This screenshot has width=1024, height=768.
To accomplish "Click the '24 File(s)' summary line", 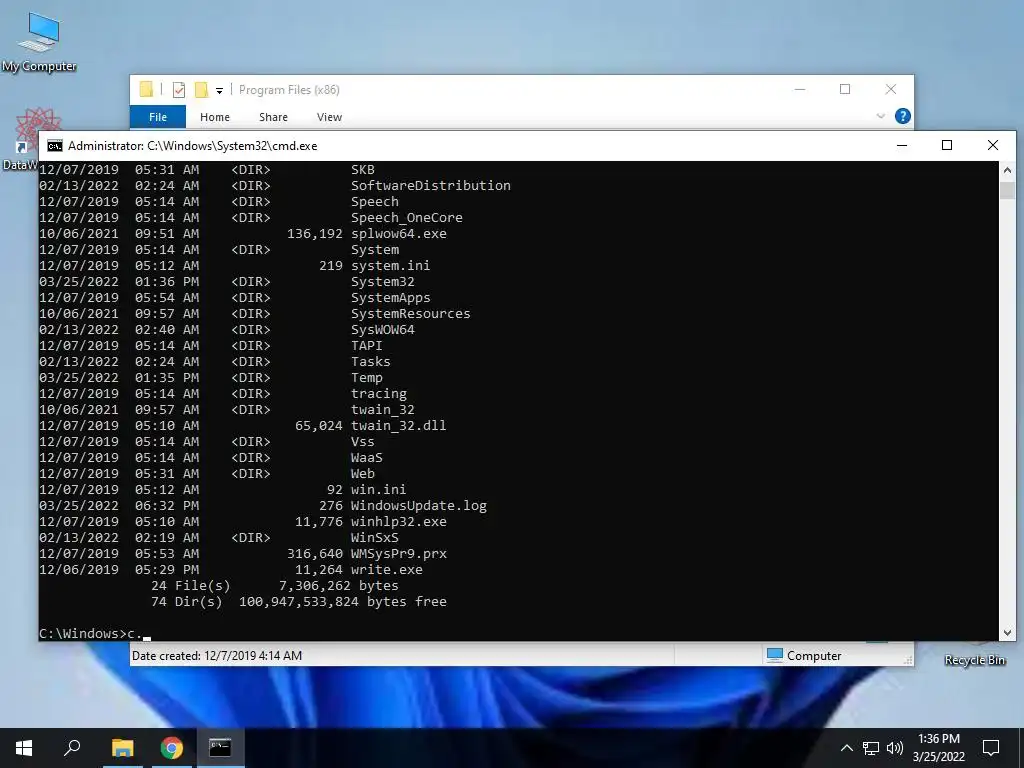I will coord(274,586).
